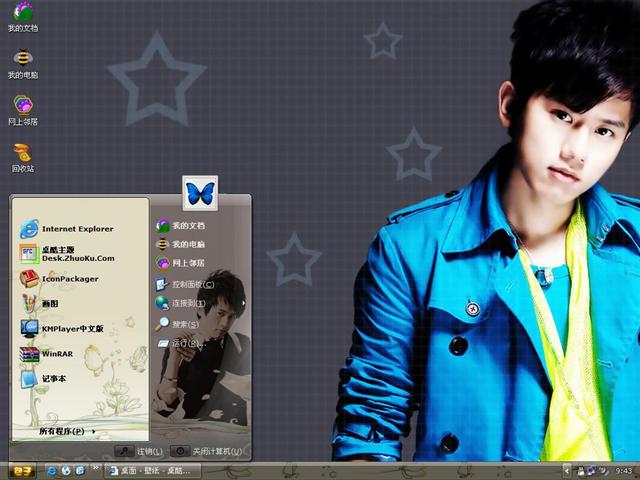This screenshot has width=640, height=480.
Task: Open 桌酷主题 Desk.ZhuoKu.Com entry
Action: 67,253
